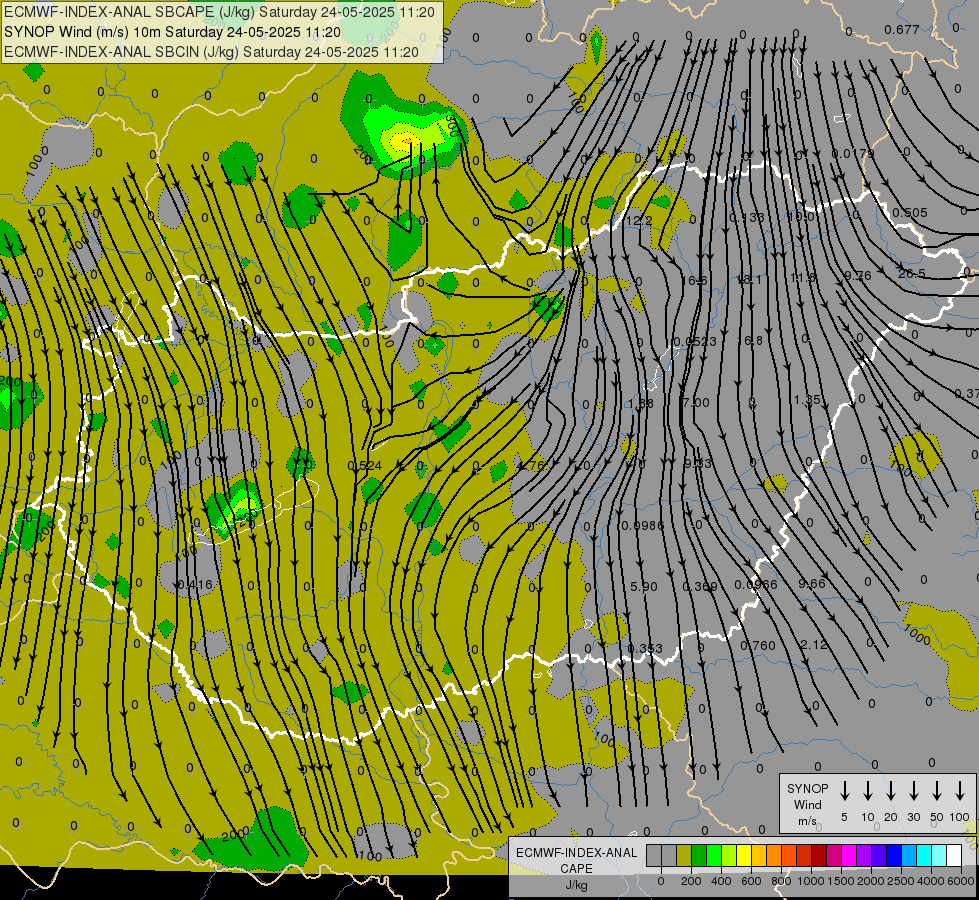Click the map value 0.369
Viewport: 979px width, 900px height.
pos(700,586)
